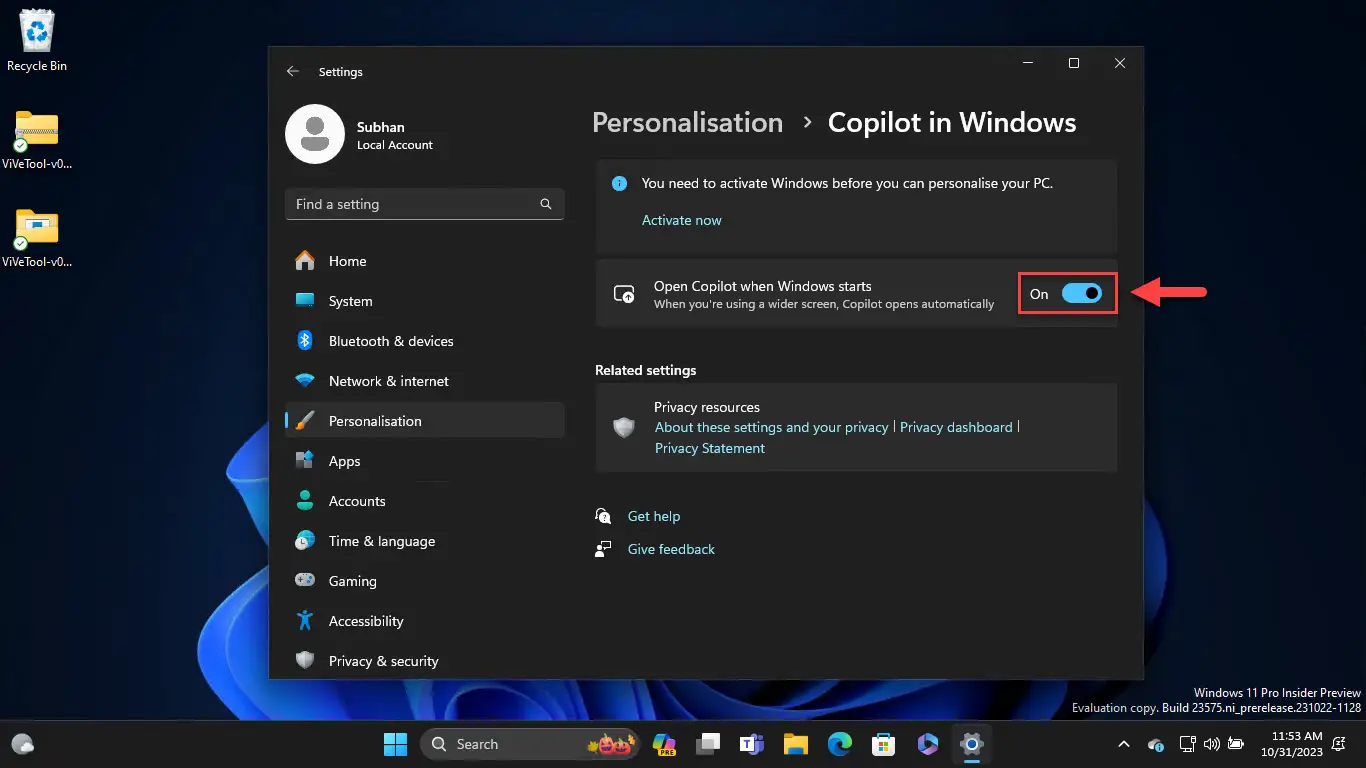Open the Home settings page
Viewport: 1366px width, 768px height.
pos(425,261)
